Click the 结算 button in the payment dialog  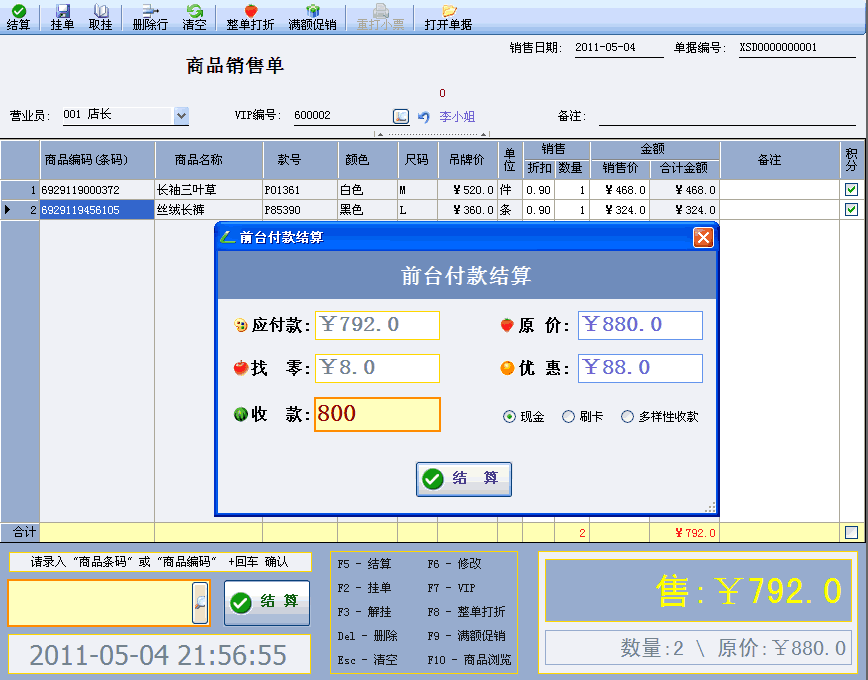click(464, 479)
